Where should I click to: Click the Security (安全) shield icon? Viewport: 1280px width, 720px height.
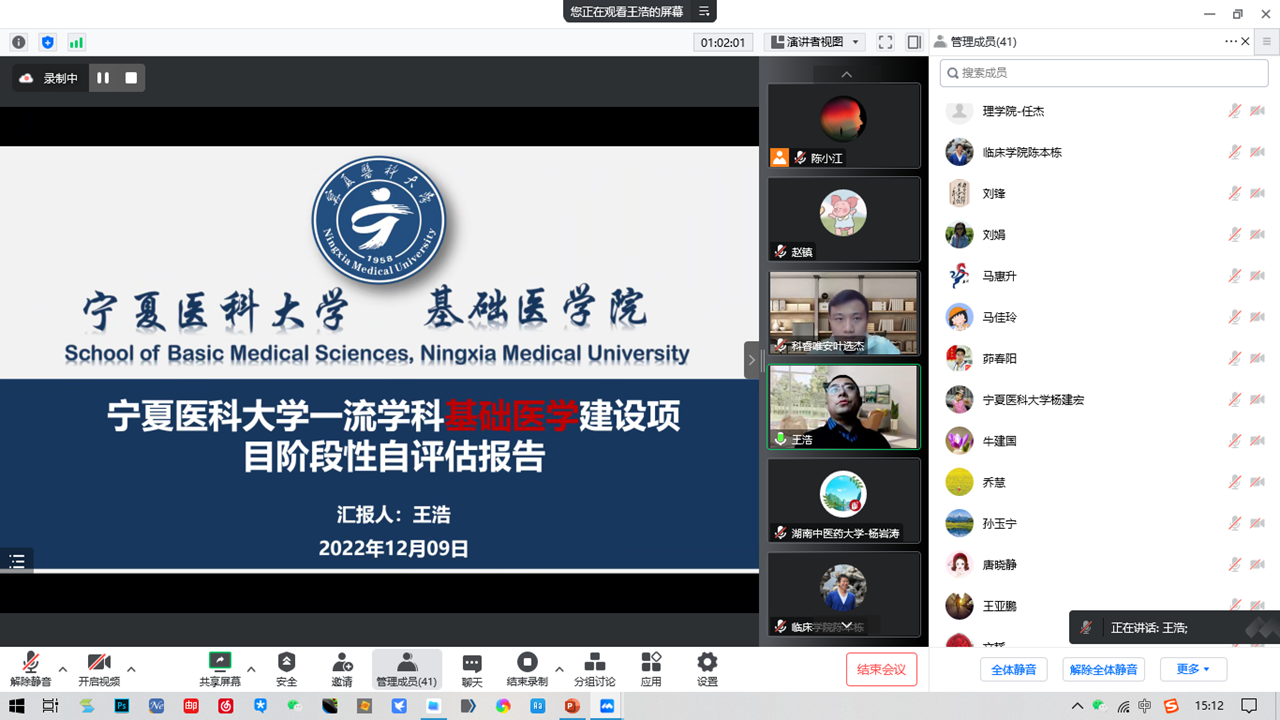[x=286, y=662]
